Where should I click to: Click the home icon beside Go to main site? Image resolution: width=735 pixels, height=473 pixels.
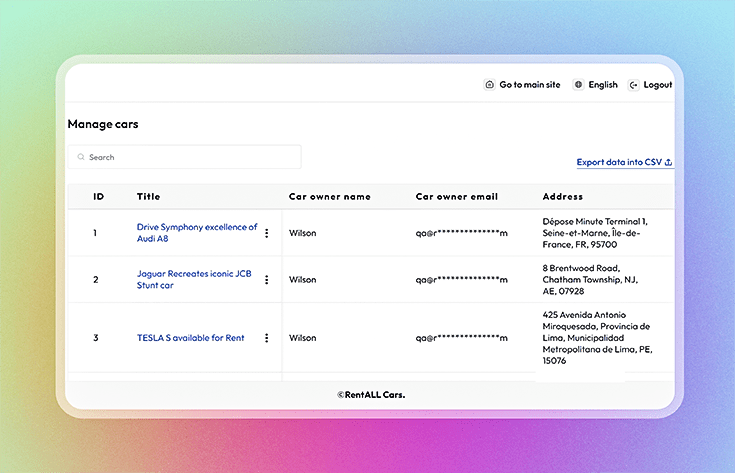point(489,84)
